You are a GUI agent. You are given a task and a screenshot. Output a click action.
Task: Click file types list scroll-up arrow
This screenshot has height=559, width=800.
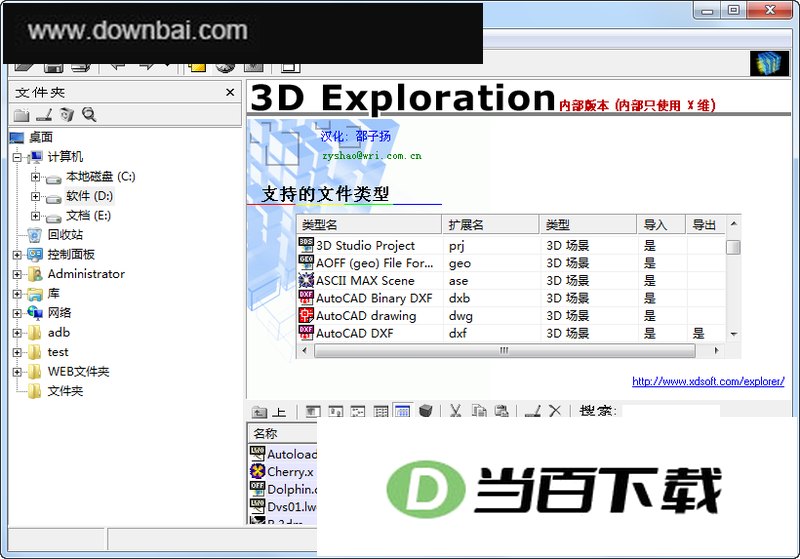click(x=733, y=224)
